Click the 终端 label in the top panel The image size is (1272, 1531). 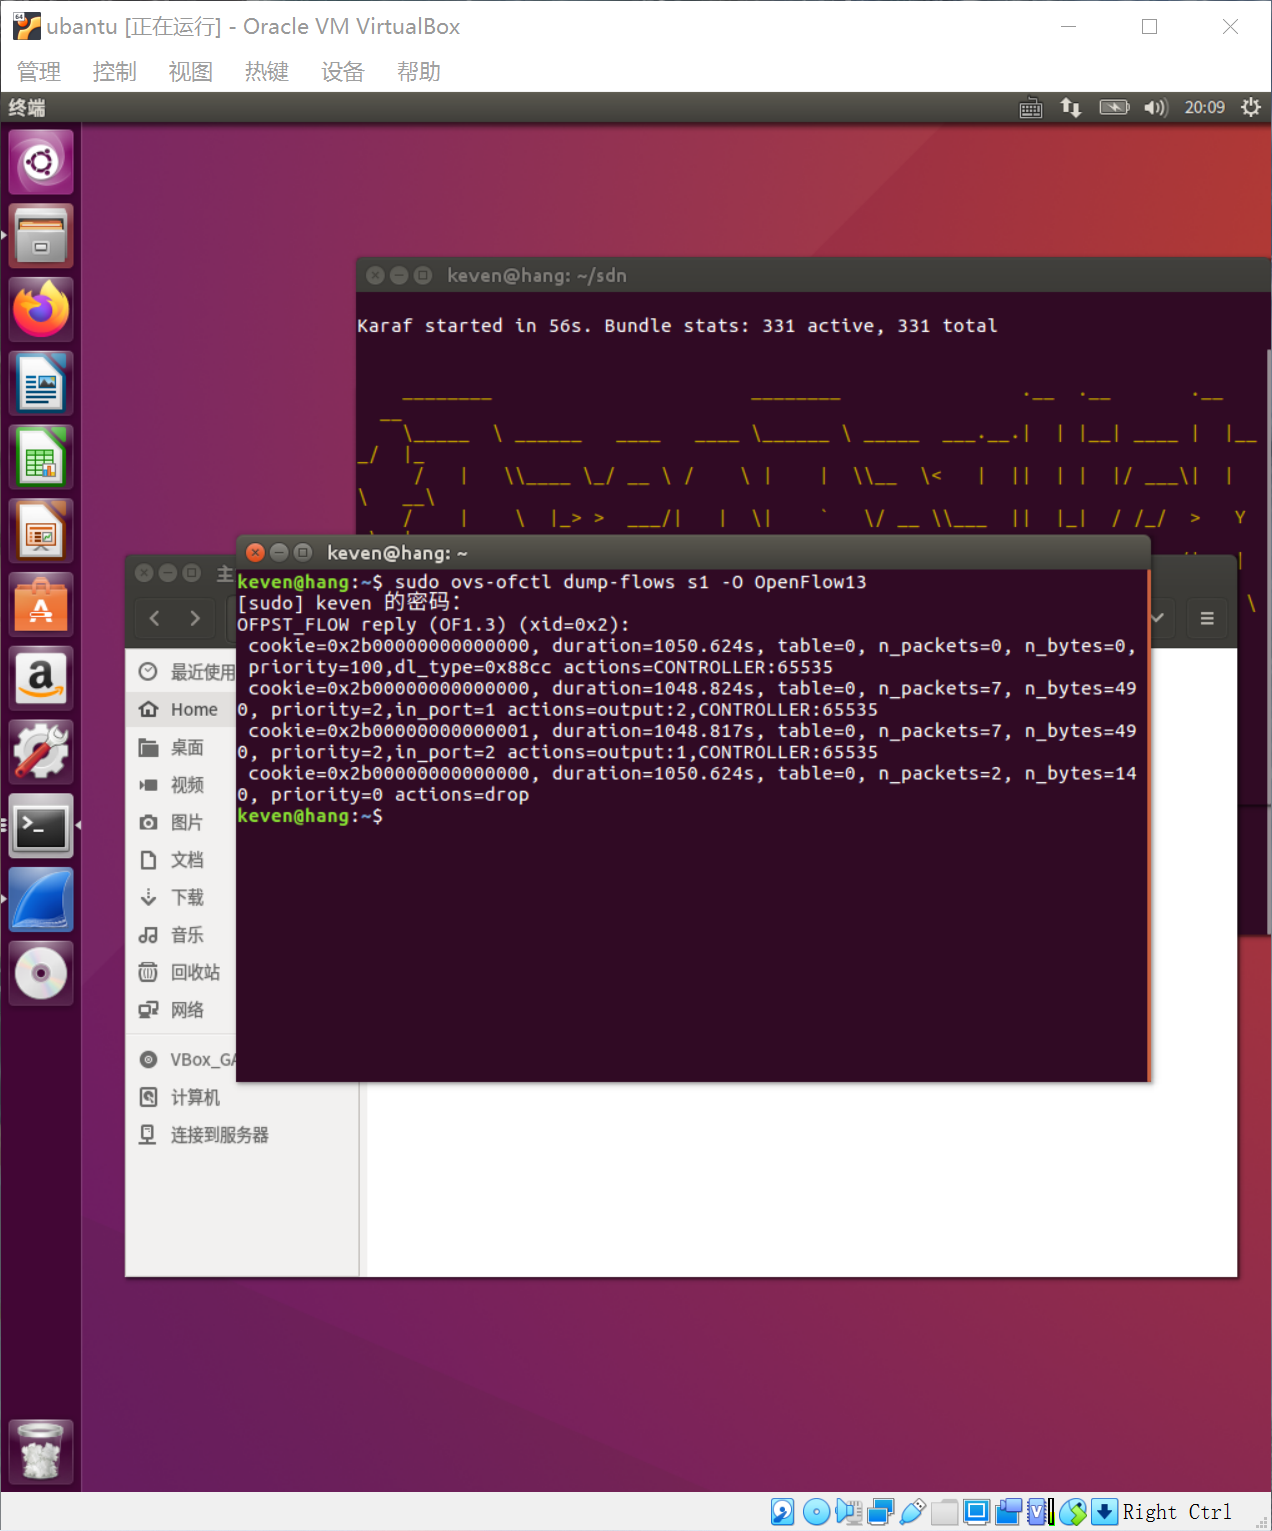(27, 108)
